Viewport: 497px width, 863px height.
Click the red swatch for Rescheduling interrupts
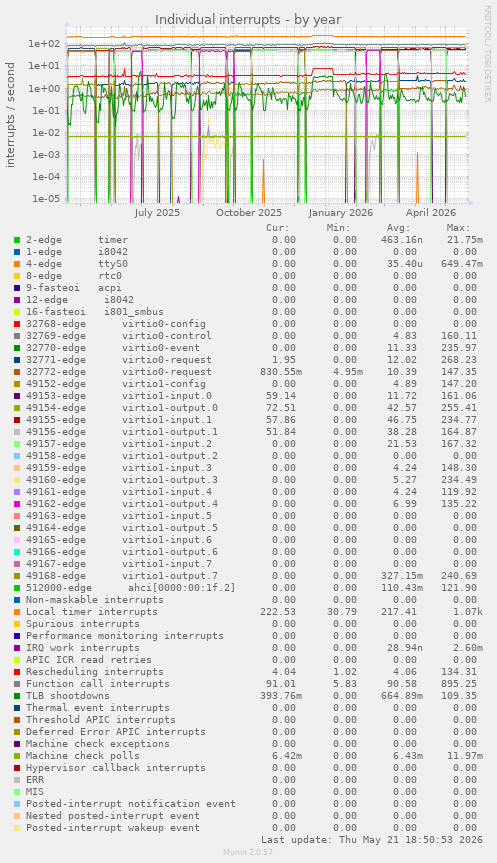(x=17, y=672)
